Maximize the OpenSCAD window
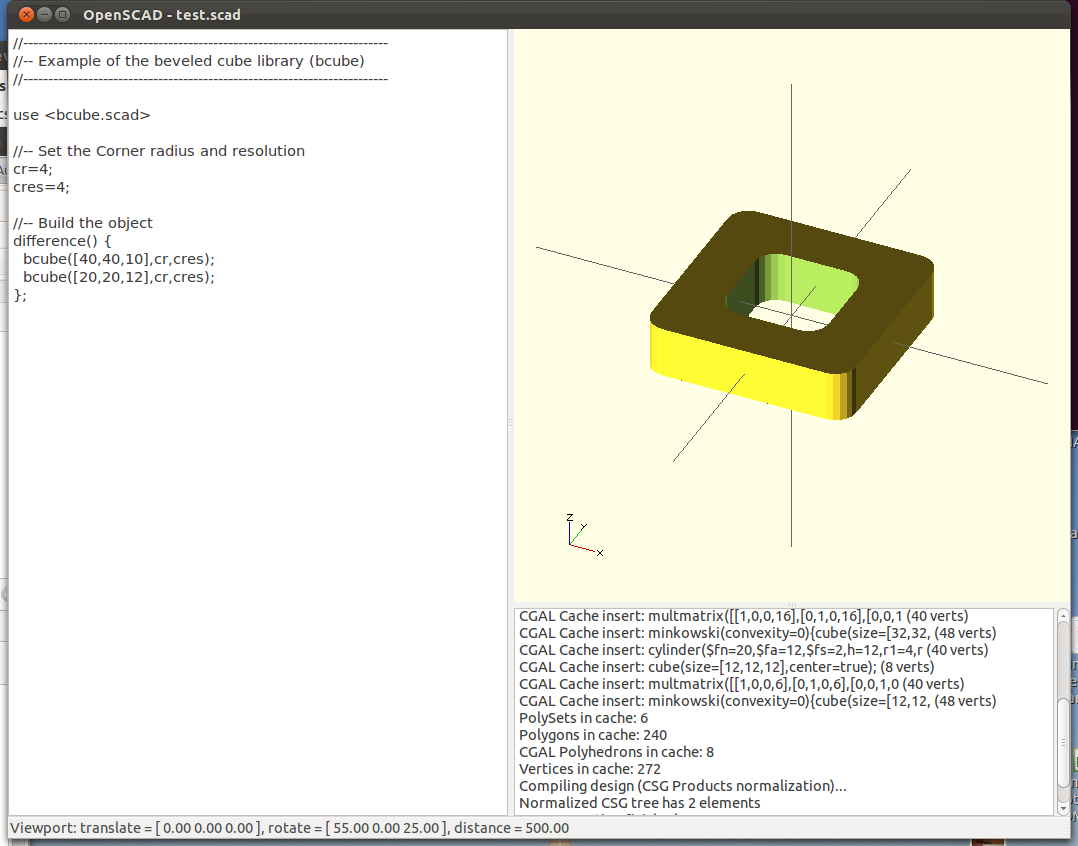Viewport: 1078px width, 846px height. pos(63,15)
